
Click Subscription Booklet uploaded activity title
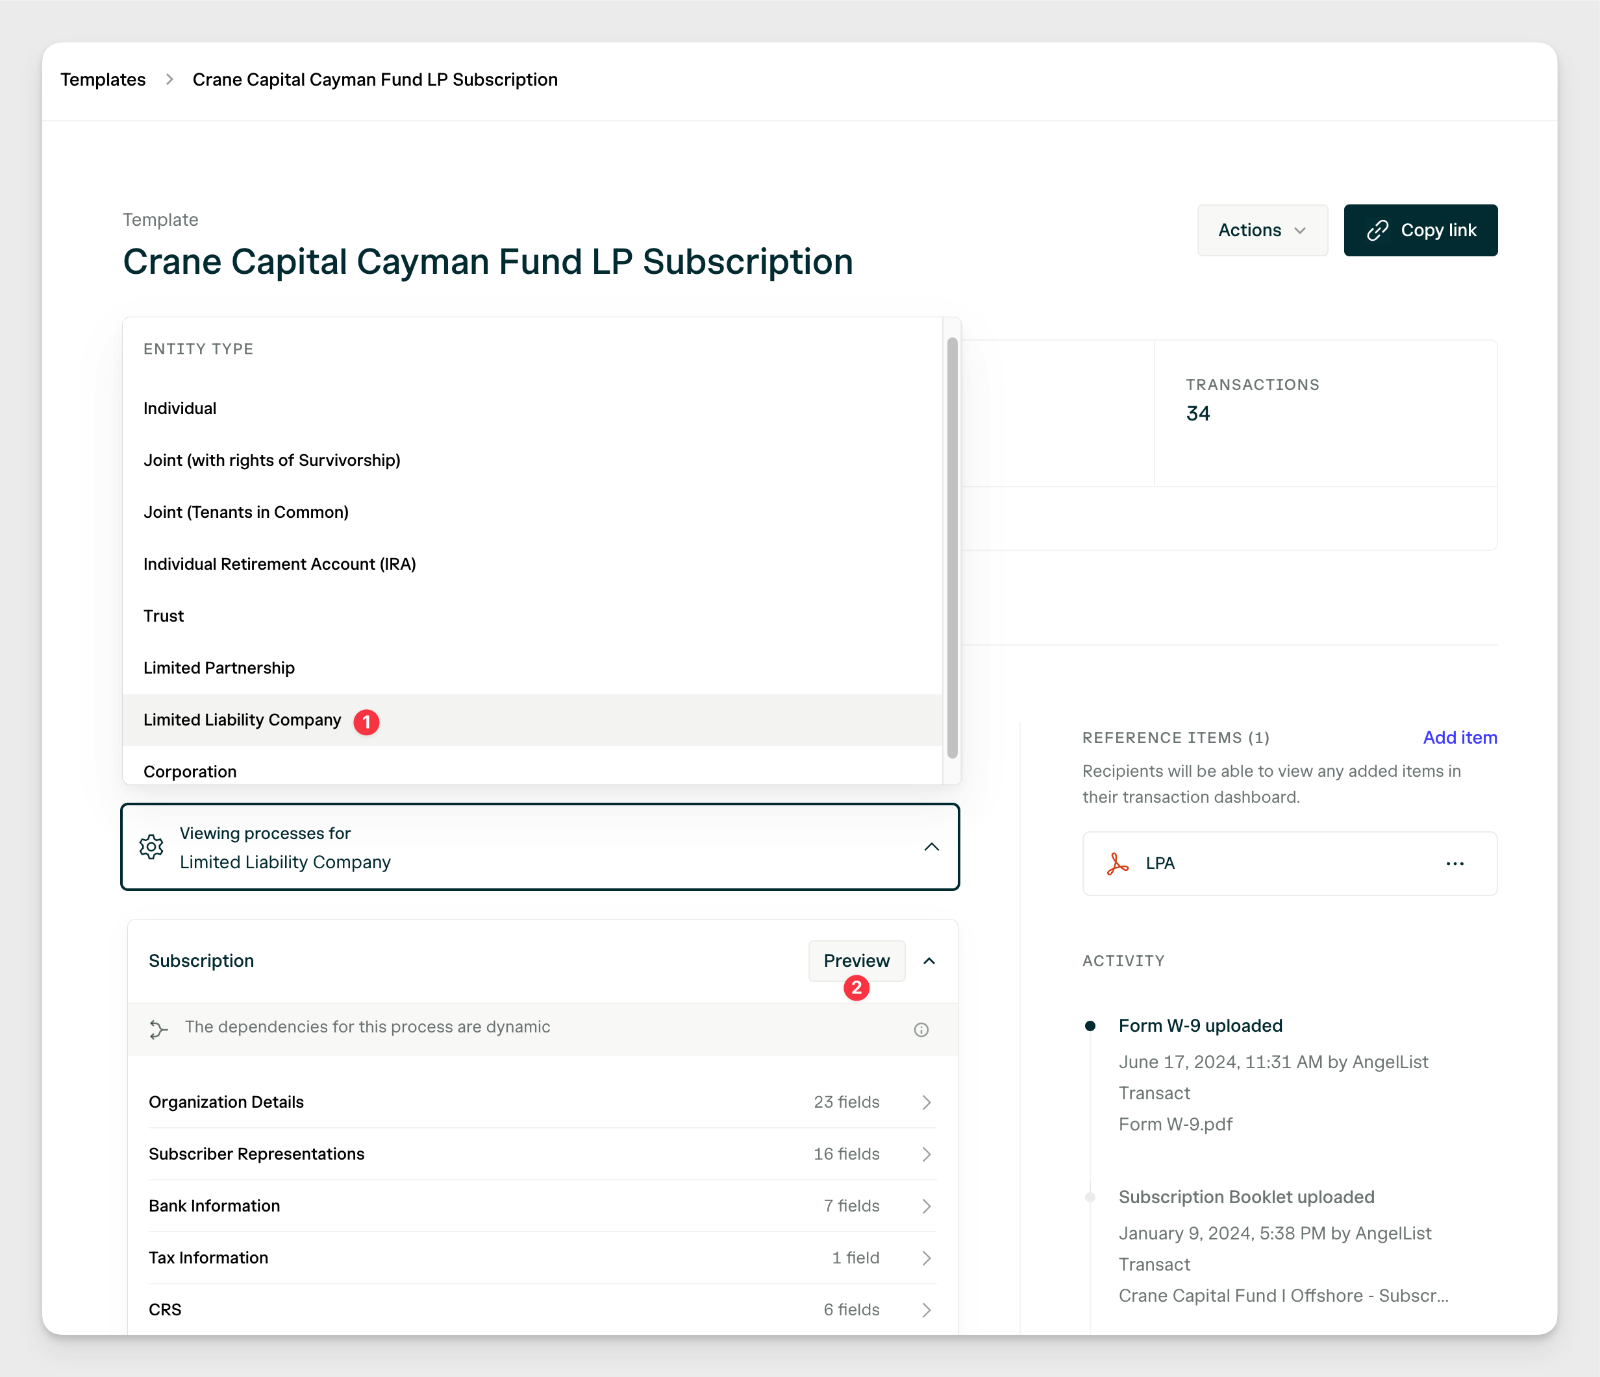click(x=1246, y=1197)
